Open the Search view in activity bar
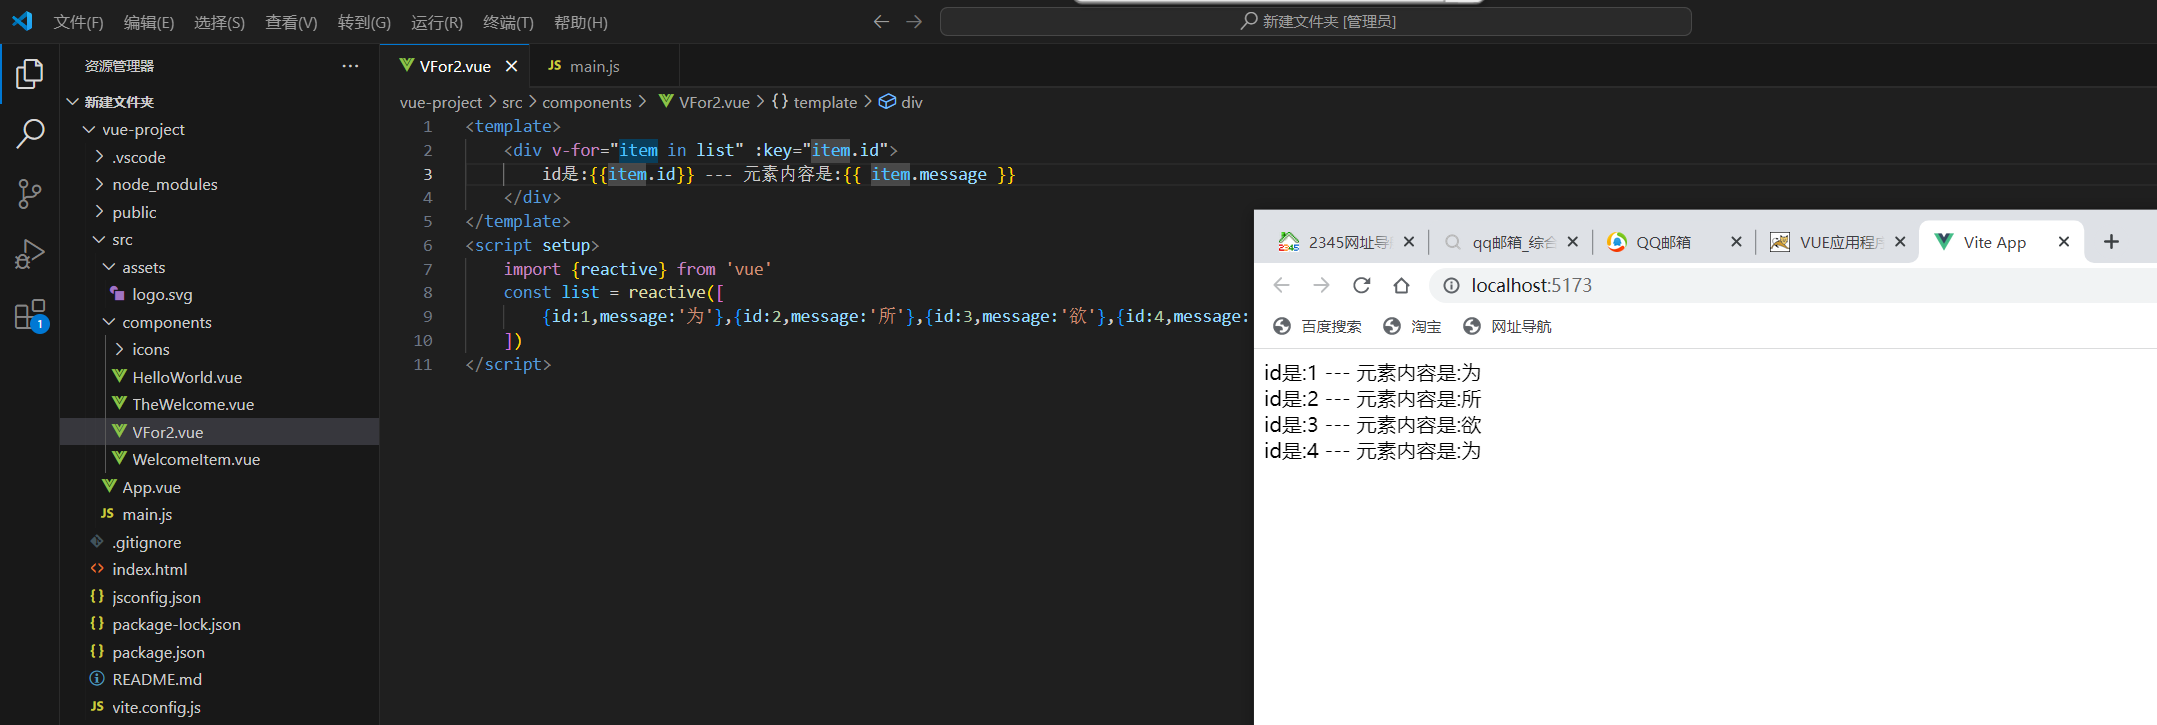 point(30,133)
